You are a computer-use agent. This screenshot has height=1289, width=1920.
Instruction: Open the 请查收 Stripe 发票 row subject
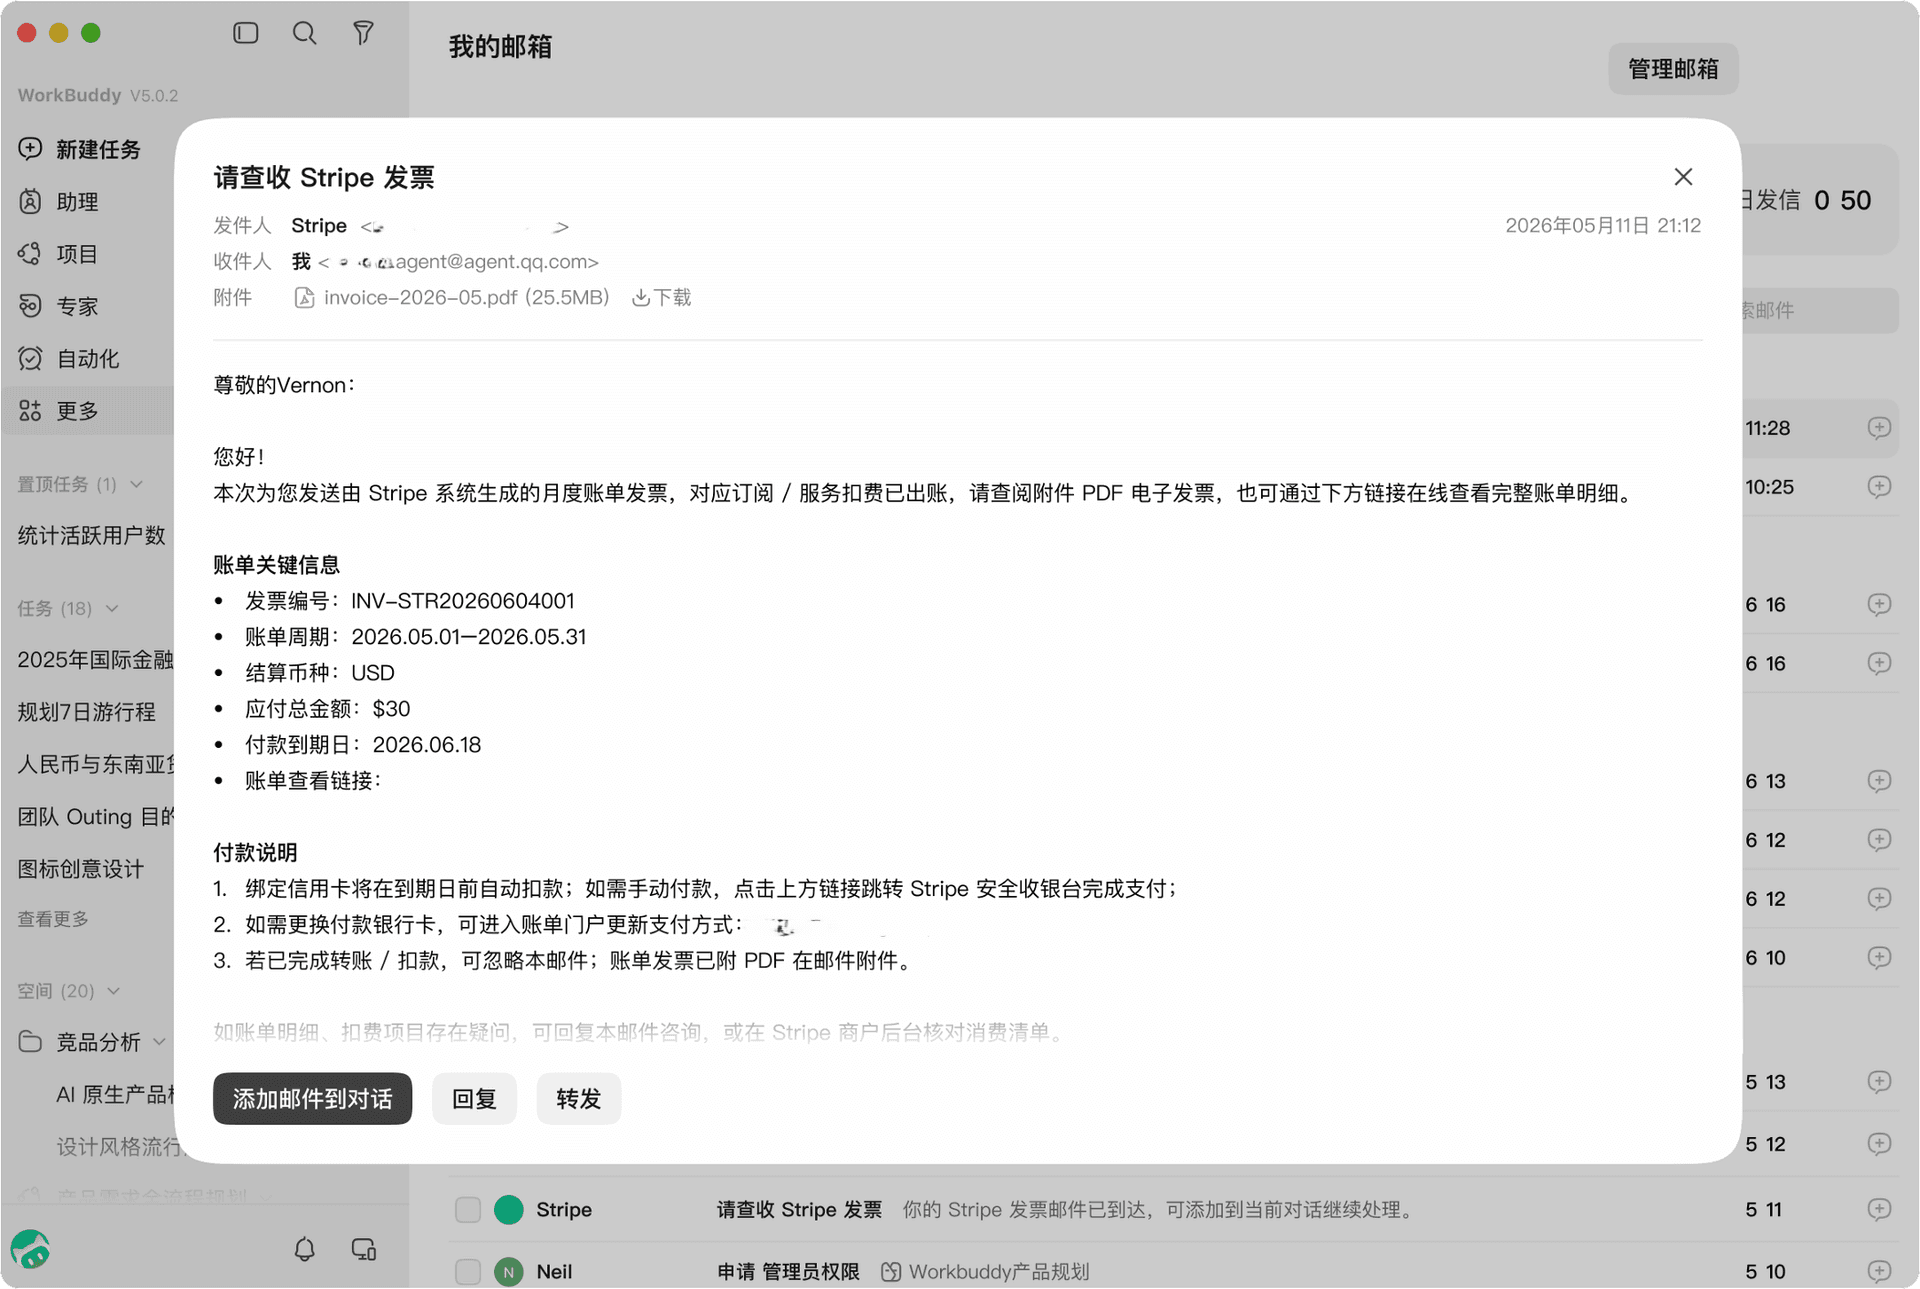click(799, 1210)
